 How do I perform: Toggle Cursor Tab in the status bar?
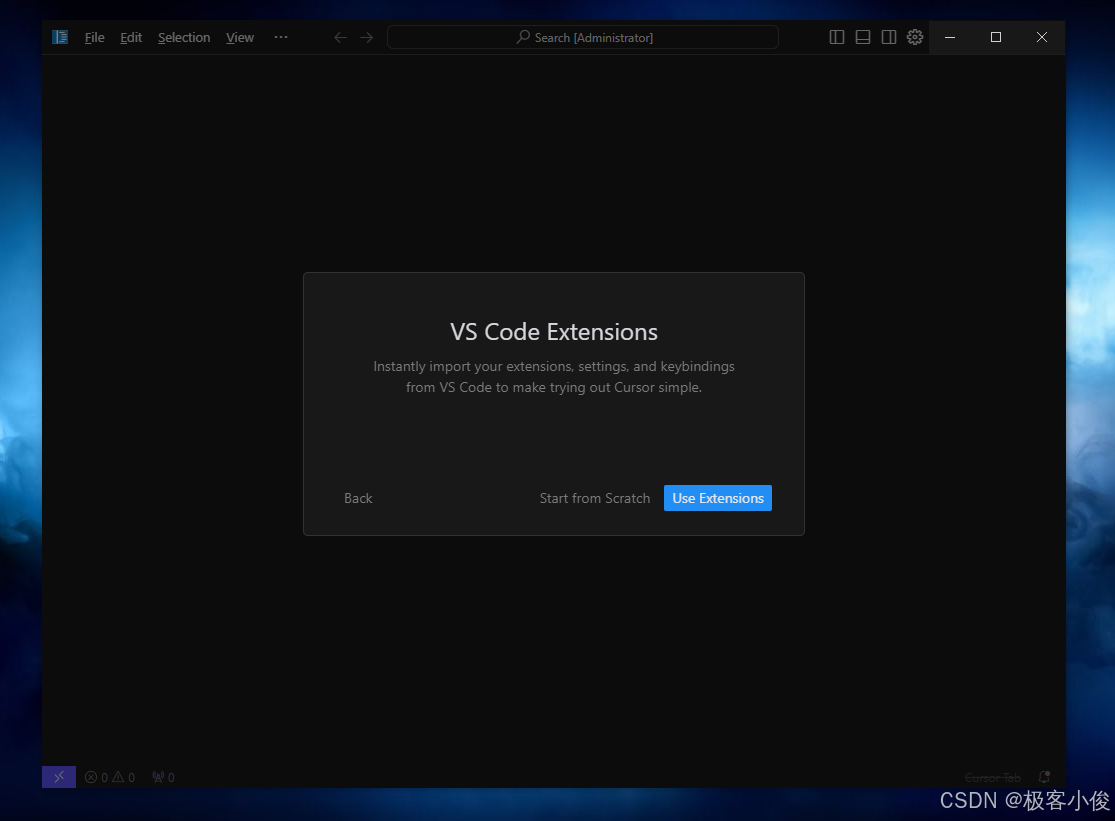(993, 778)
